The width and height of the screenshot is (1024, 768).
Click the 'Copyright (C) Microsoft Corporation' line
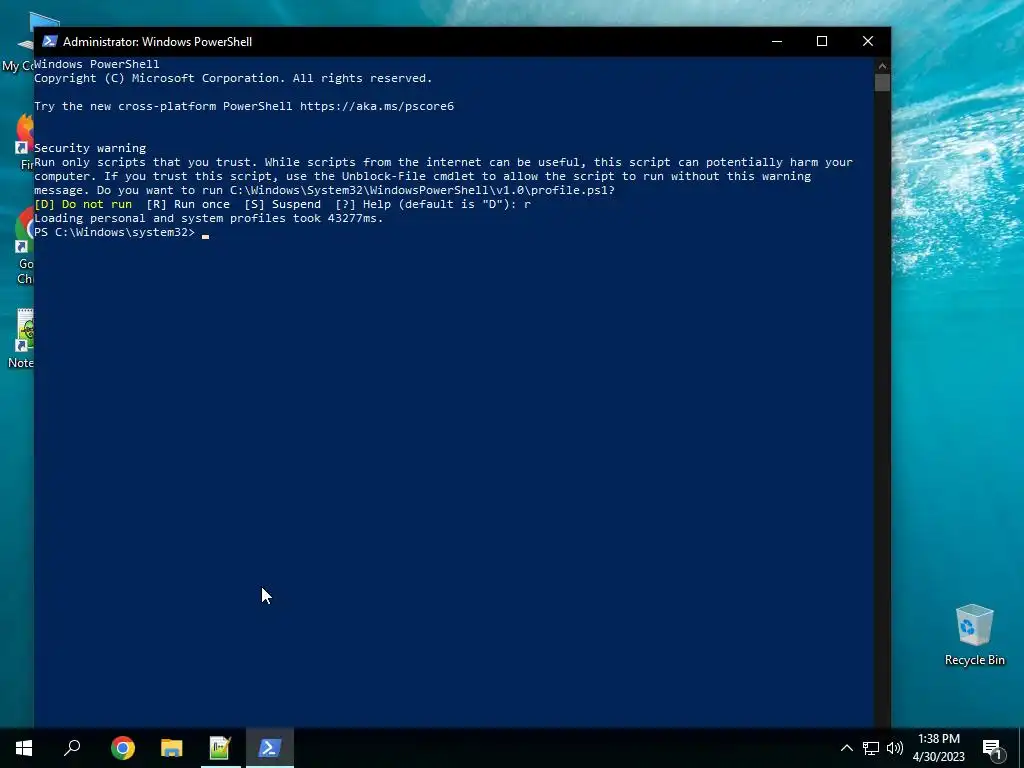click(233, 78)
